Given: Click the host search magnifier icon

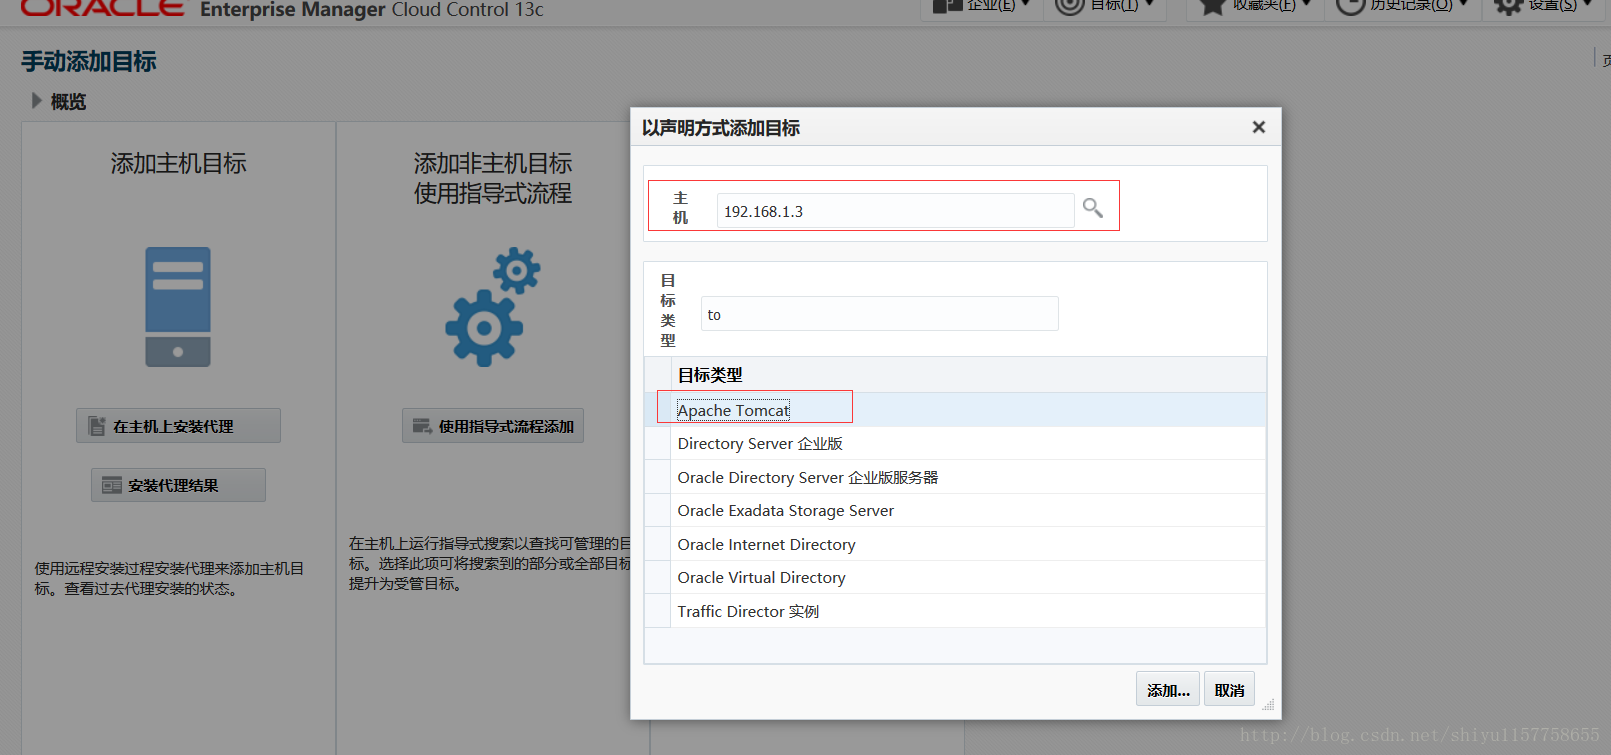Looking at the screenshot, I should point(1092,208).
